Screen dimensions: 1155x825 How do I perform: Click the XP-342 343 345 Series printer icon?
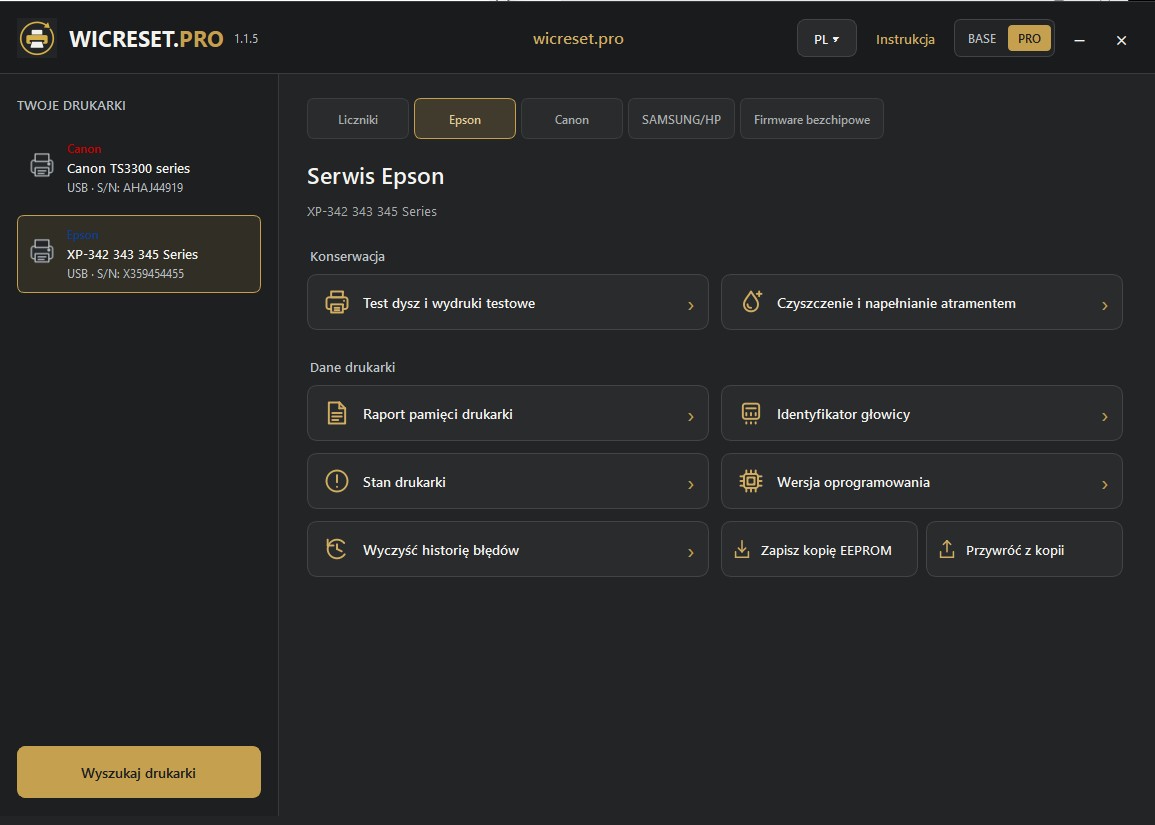42,251
